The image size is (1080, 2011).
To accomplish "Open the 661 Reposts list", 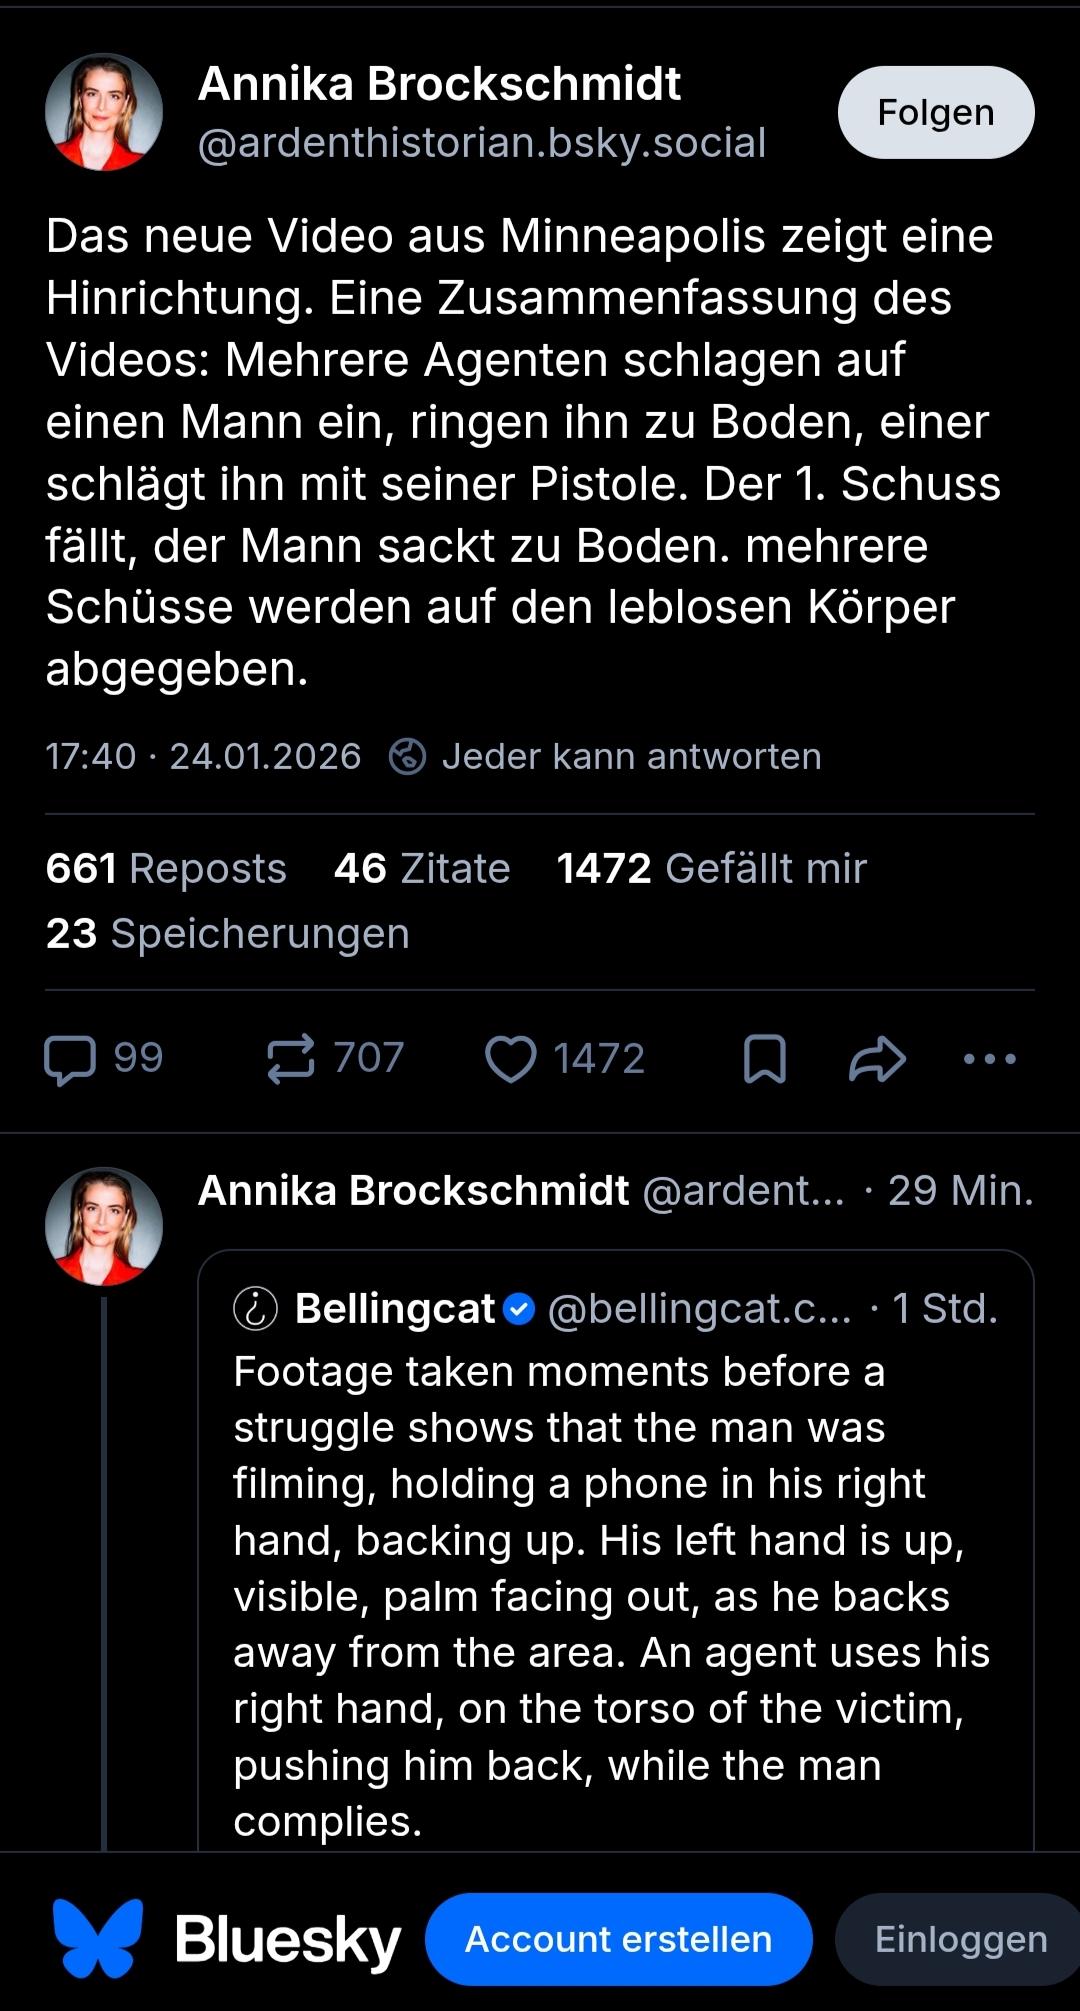I will pyautogui.click(x=166, y=868).
